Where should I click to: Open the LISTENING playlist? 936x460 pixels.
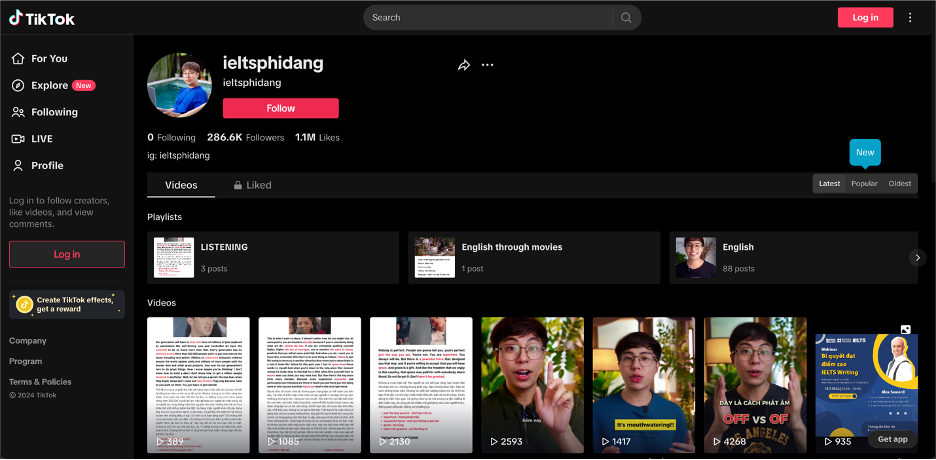(273, 258)
